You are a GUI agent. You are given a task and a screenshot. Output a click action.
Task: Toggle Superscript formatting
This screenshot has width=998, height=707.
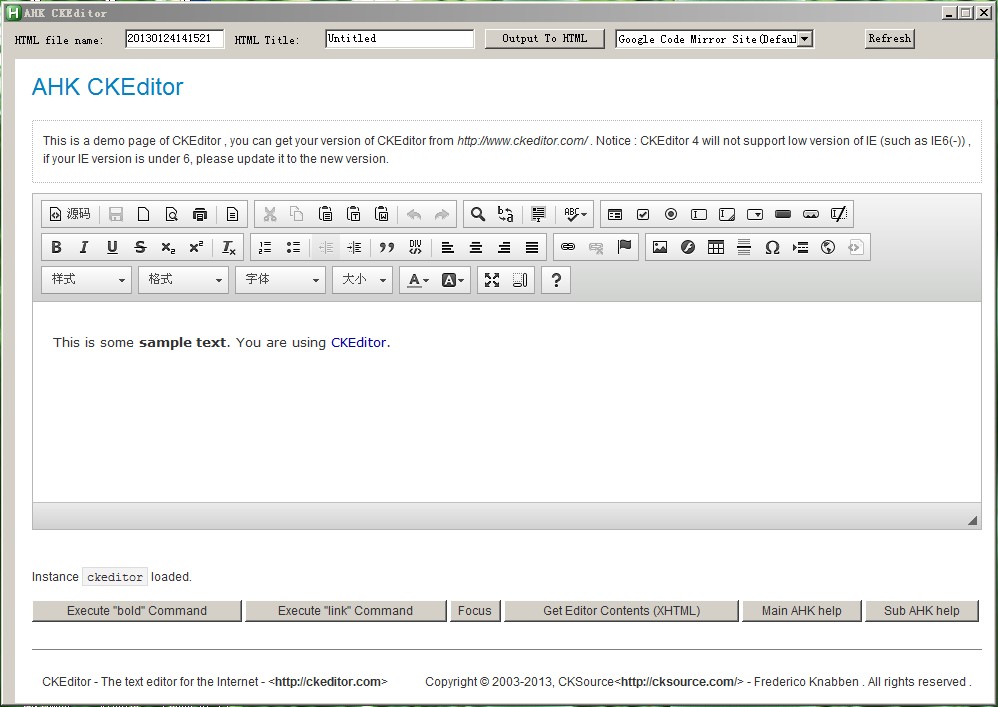coord(196,248)
